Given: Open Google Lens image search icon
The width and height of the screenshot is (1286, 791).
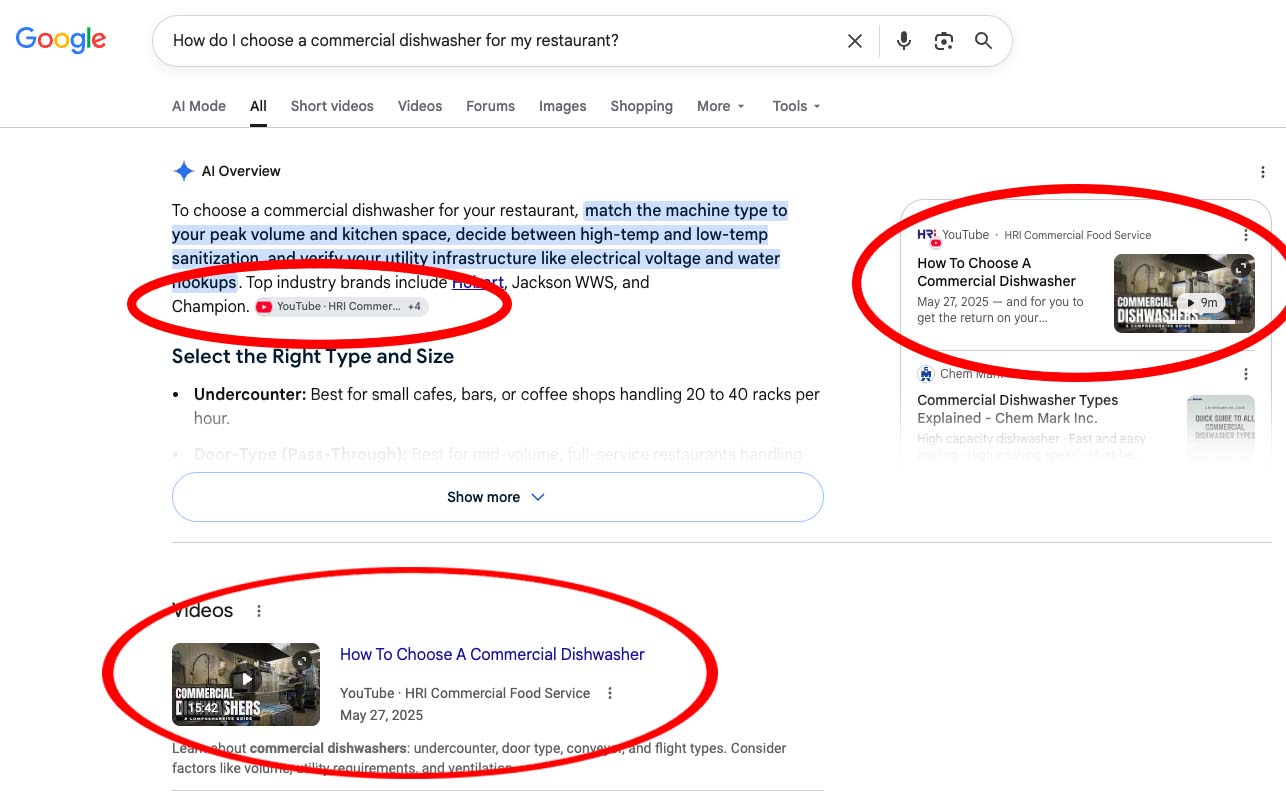Looking at the screenshot, I should click(x=944, y=41).
